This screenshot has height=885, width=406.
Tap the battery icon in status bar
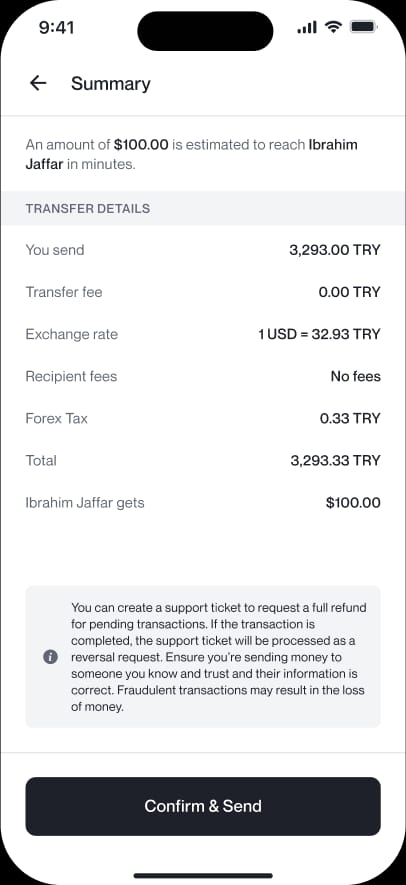tap(363, 27)
